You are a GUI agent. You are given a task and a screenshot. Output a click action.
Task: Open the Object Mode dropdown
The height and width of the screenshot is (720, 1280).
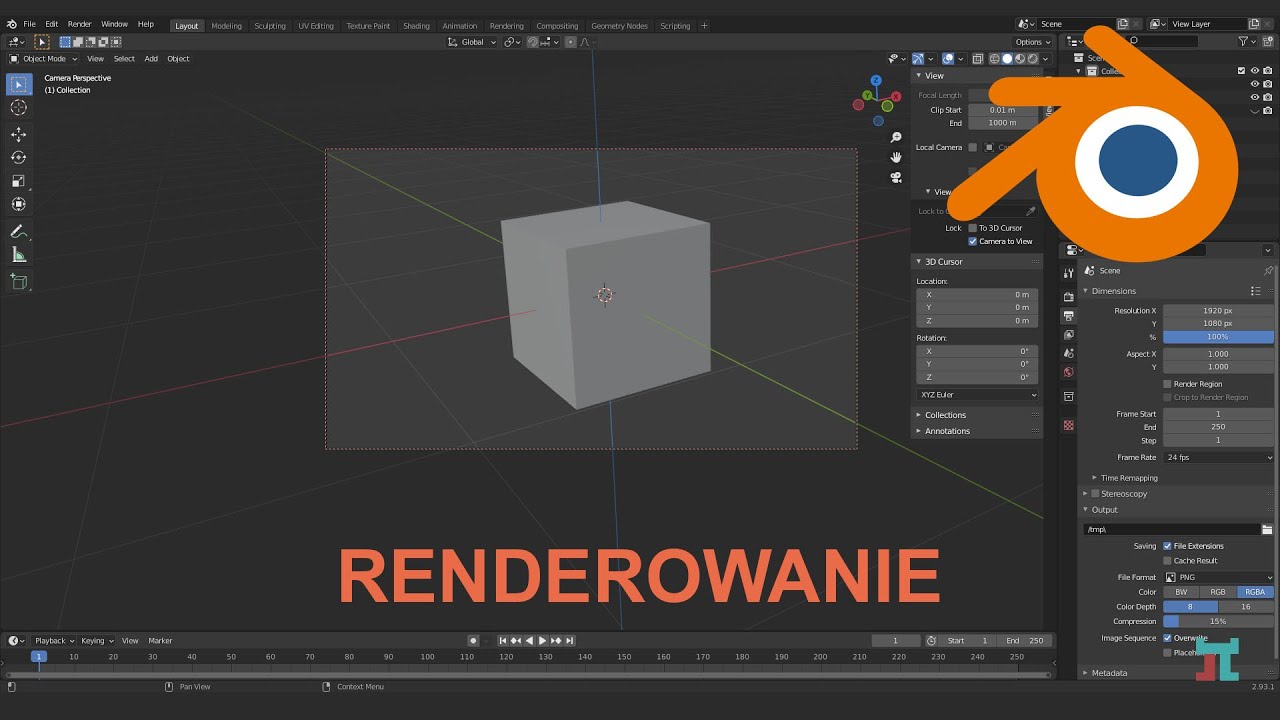pyautogui.click(x=43, y=58)
